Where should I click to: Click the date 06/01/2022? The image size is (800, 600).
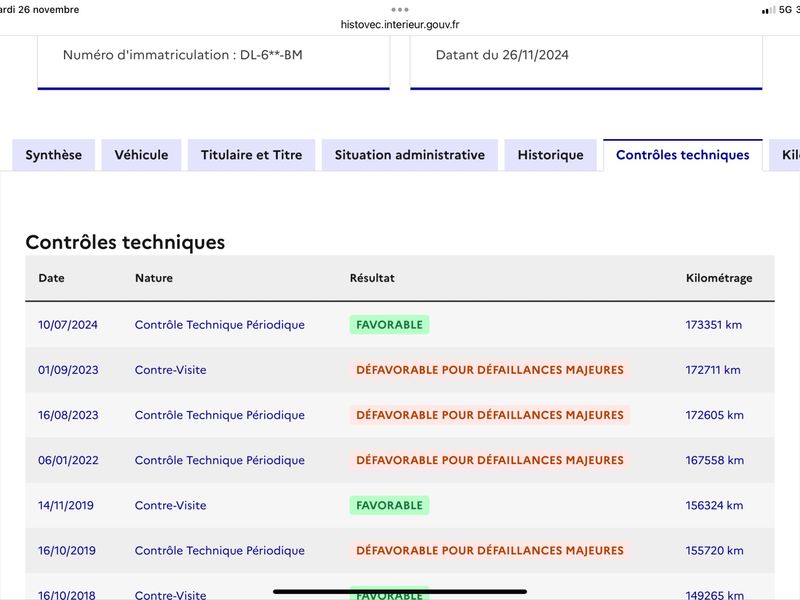point(68,460)
